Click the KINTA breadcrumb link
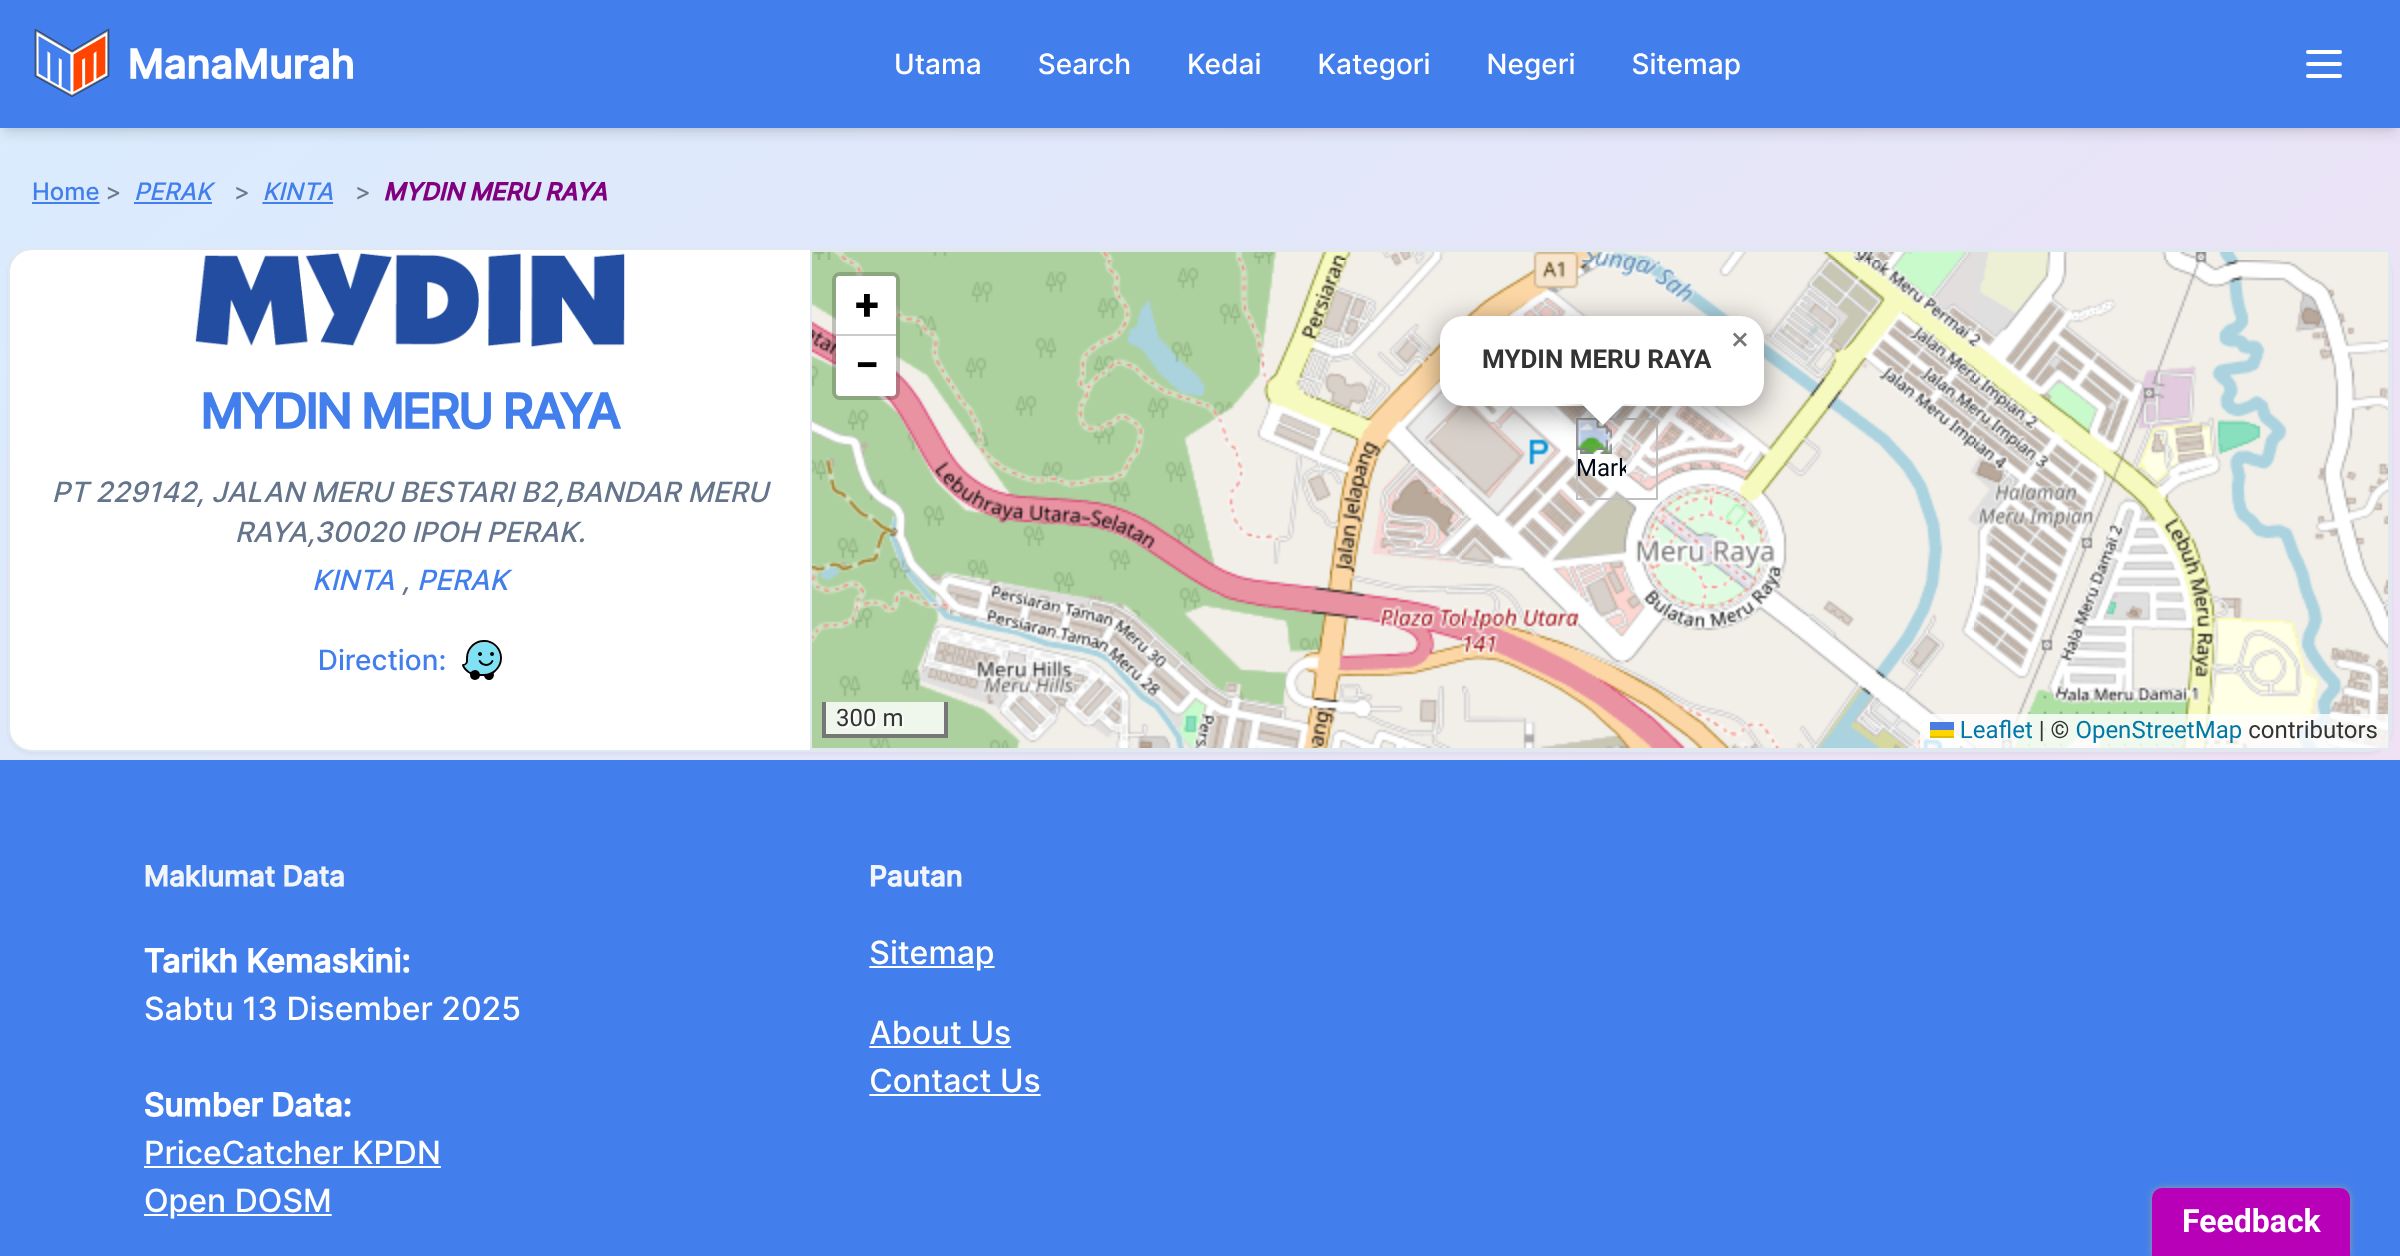Viewport: 2400px width, 1256px height. pyautogui.click(x=298, y=191)
